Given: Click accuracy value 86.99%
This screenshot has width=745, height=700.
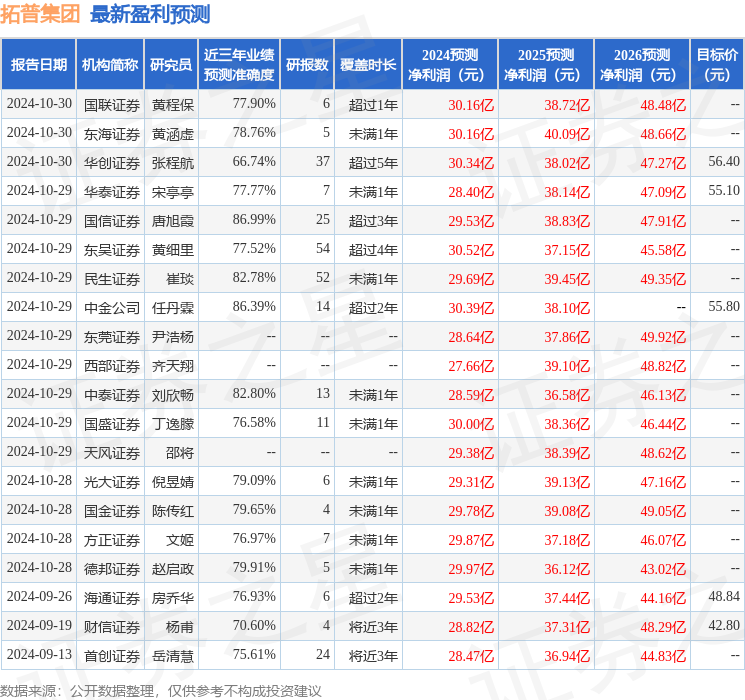Looking at the screenshot, I should [254, 220].
